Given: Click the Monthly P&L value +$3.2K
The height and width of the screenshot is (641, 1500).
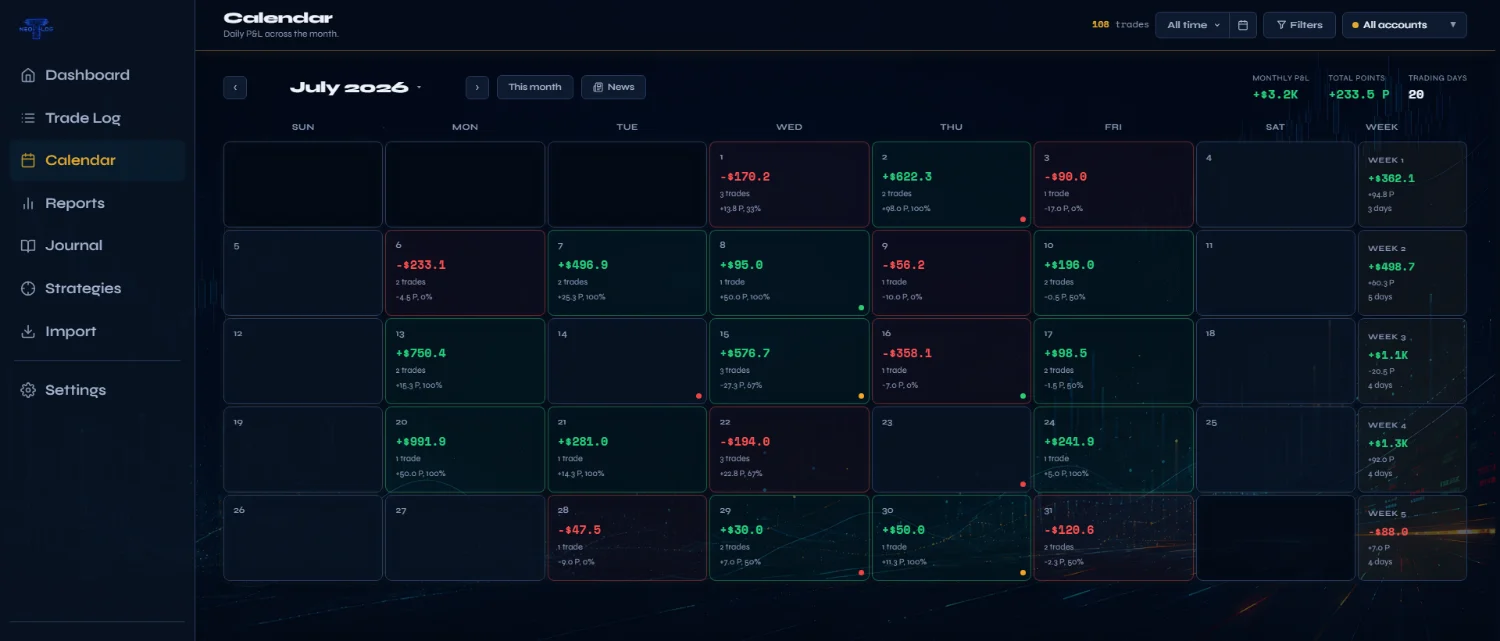Looking at the screenshot, I should point(1275,95).
